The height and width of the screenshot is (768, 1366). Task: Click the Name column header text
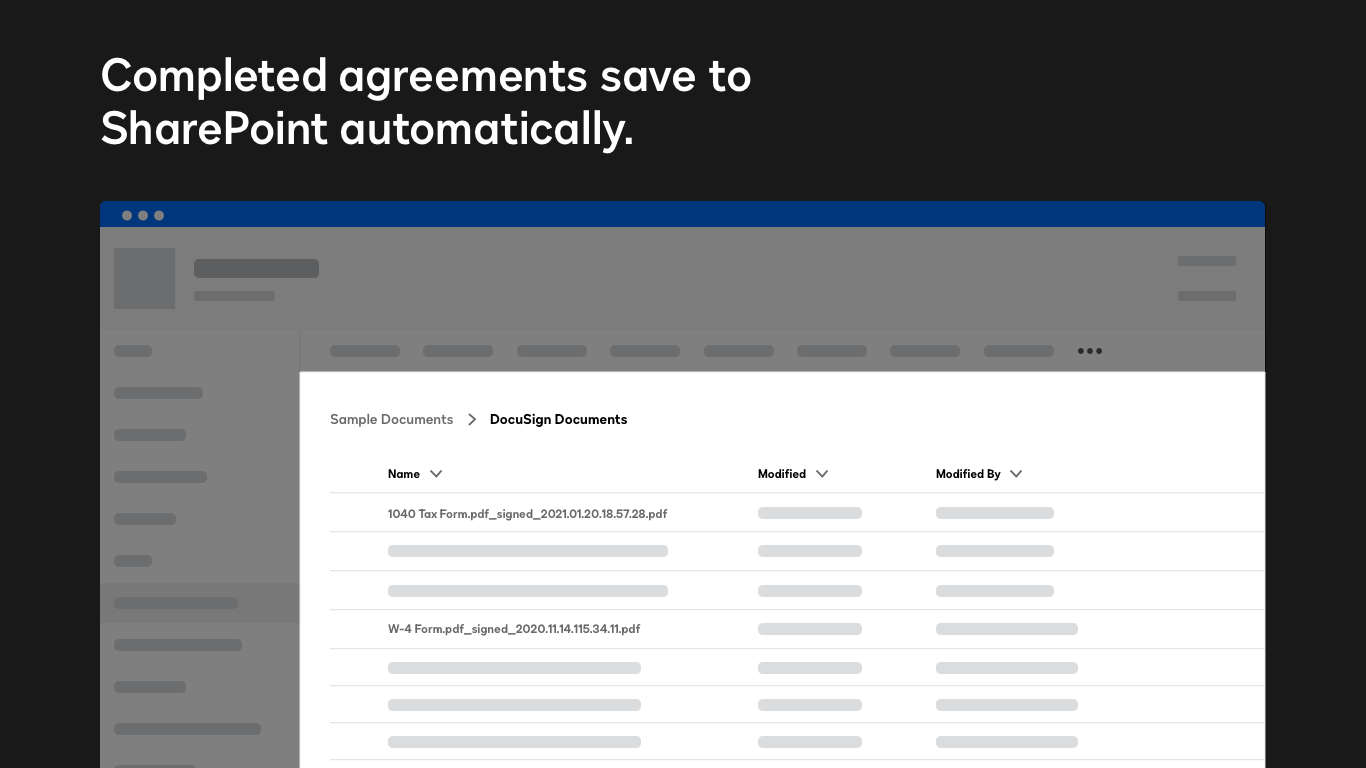coord(404,474)
